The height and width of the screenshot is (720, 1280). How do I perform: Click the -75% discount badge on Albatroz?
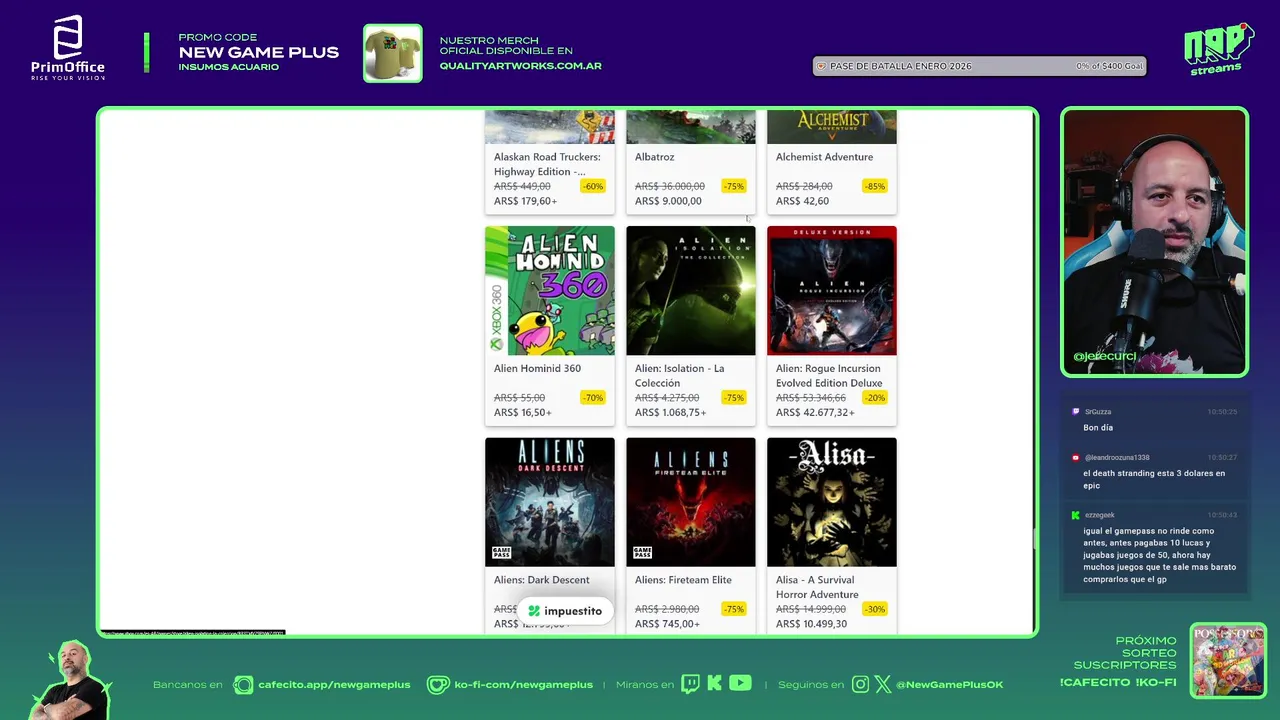pyautogui.click(x=734, y=186)
